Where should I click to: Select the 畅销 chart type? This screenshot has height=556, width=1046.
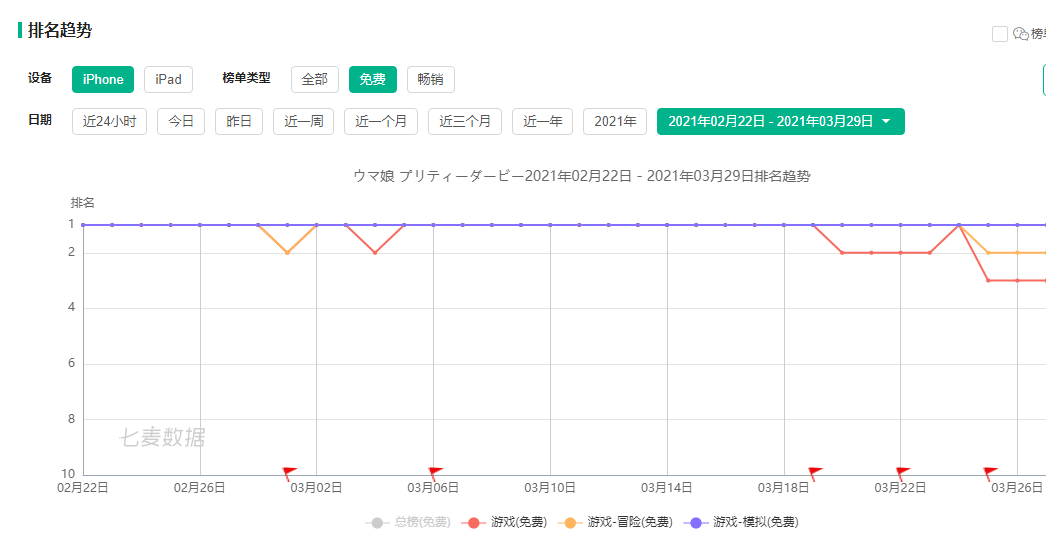430,79
